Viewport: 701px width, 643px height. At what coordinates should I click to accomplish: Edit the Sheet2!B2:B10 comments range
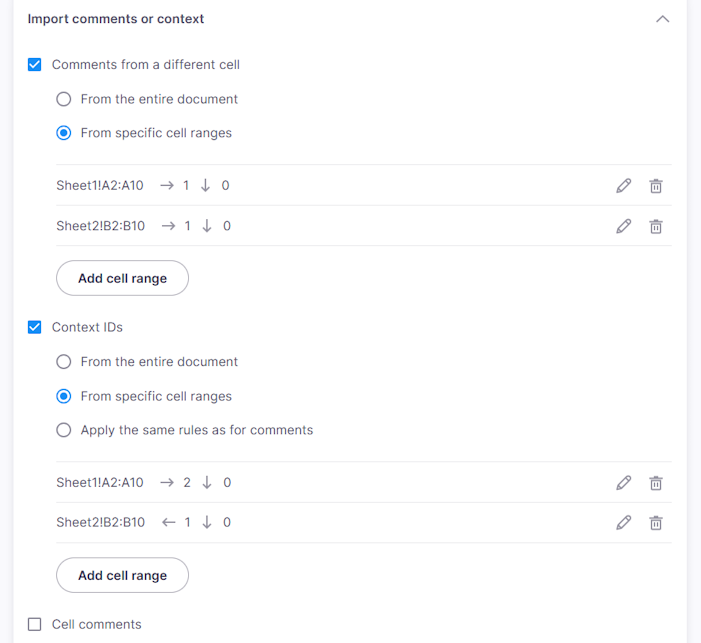(x=624, y=226)
